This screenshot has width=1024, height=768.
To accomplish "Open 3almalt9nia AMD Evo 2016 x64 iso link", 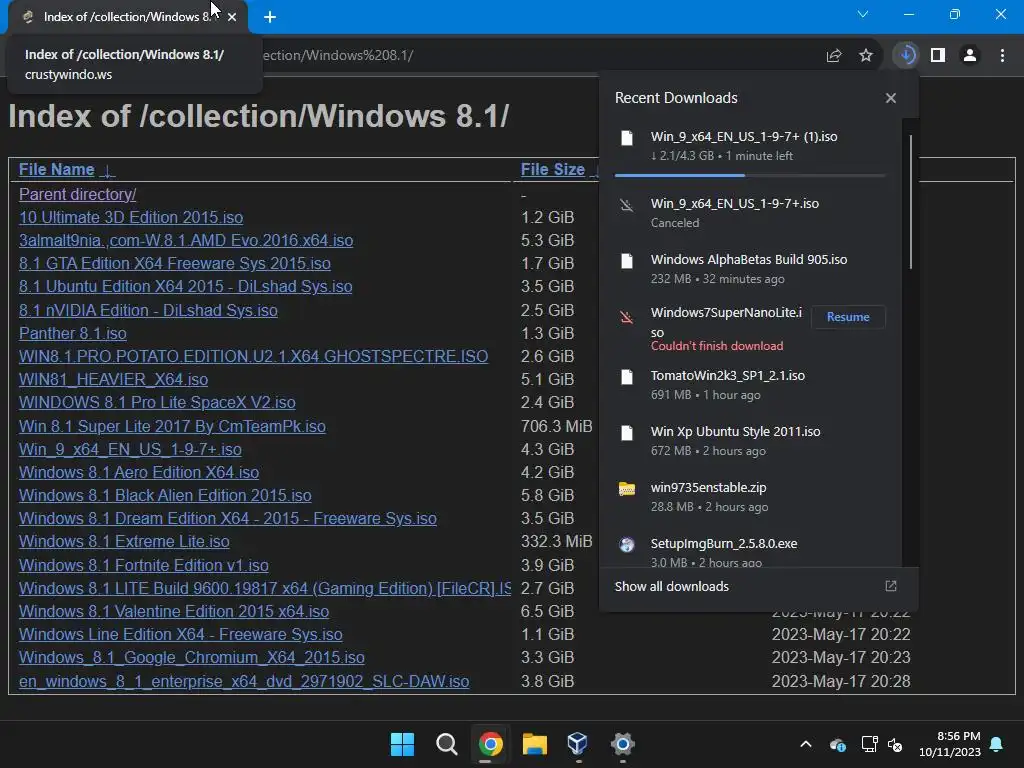I will point(186,240).
